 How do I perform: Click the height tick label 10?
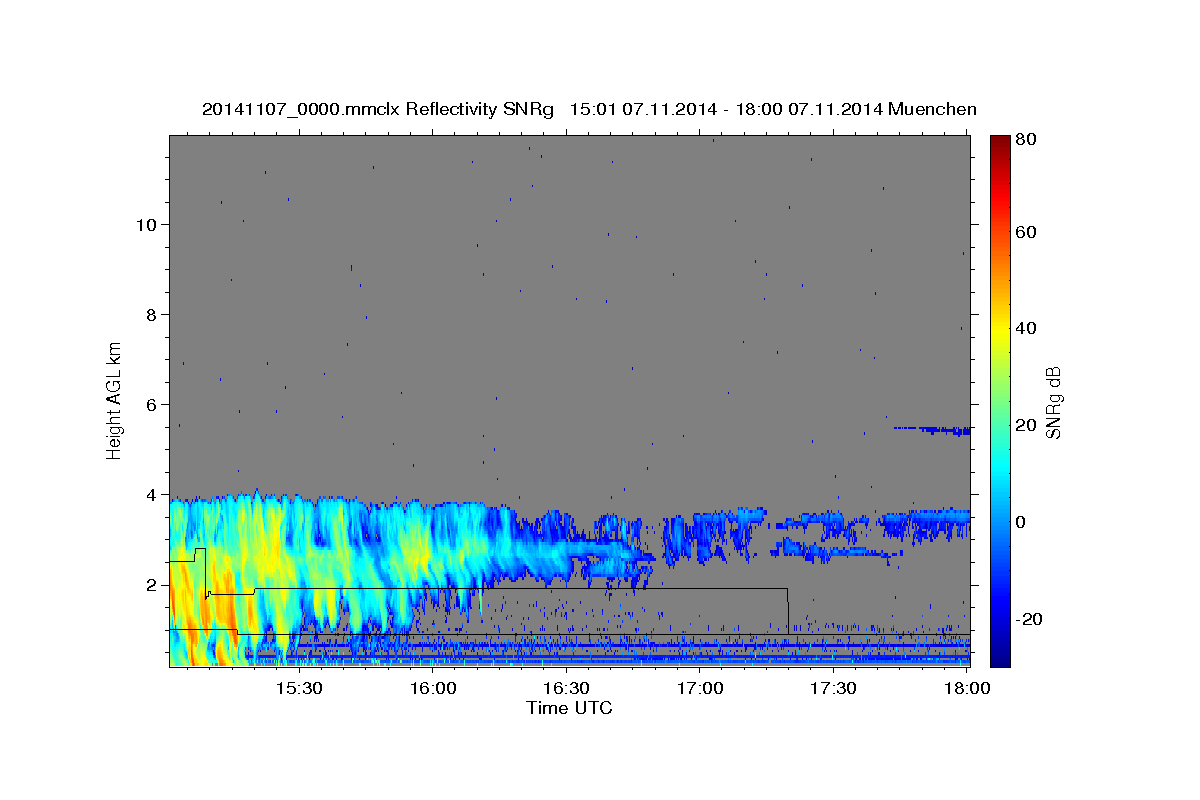point(145,224)
